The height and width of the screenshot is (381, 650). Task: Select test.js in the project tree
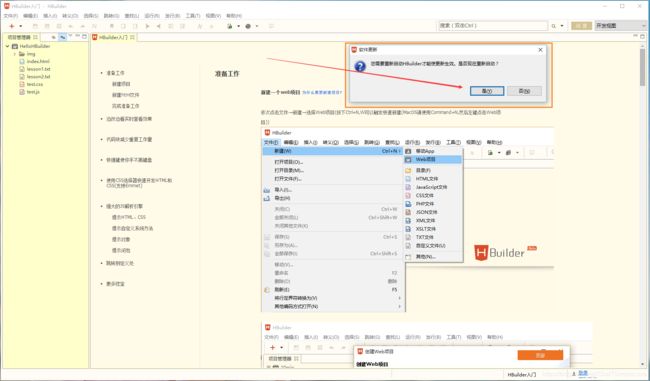click(x=33, y=92)
